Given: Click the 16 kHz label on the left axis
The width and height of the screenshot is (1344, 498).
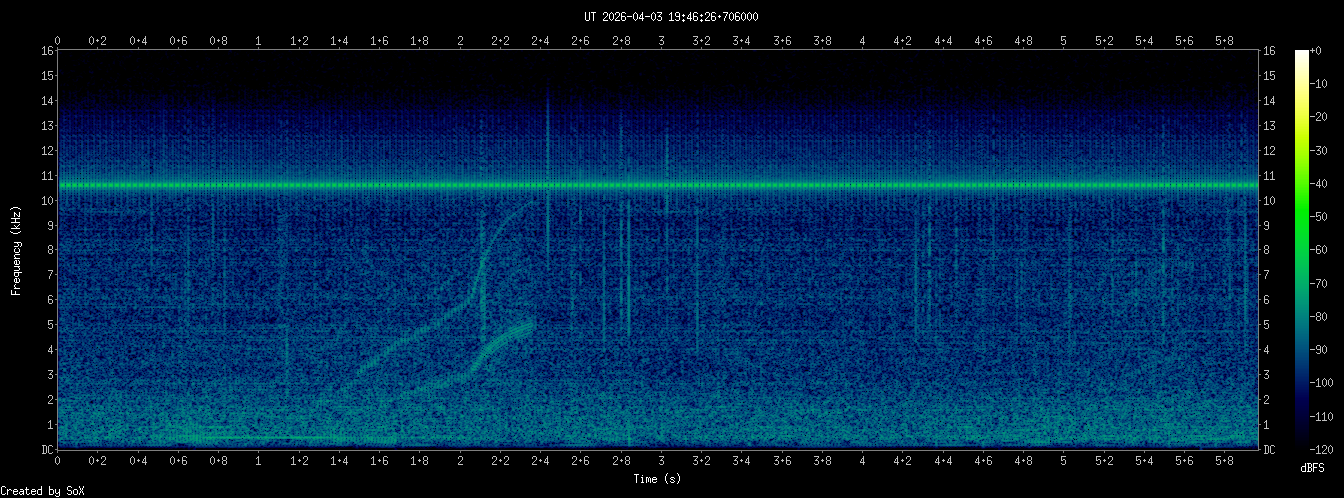Looking at the screenshot, I should click(47, 51).
